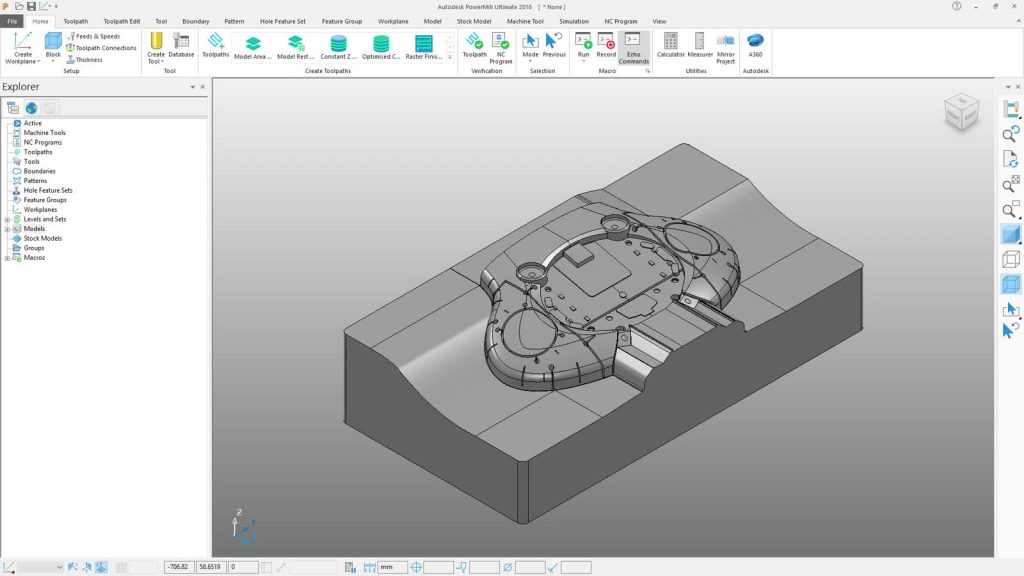Open the Toolpaths strategy selector
The image size is (1024, 576).
[x=216, y=46]
